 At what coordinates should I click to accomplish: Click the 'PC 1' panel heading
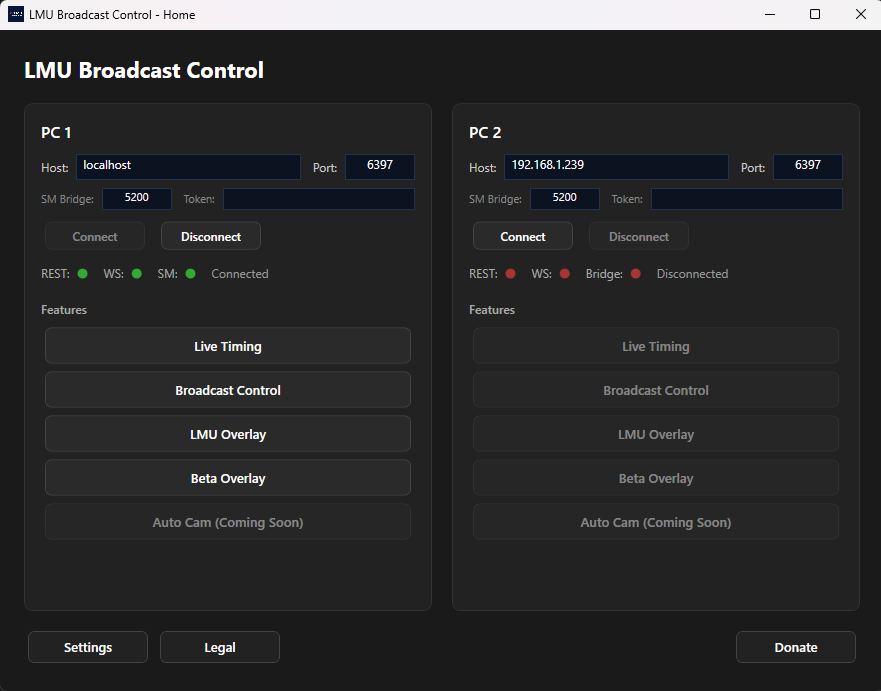tap(56, 133)
